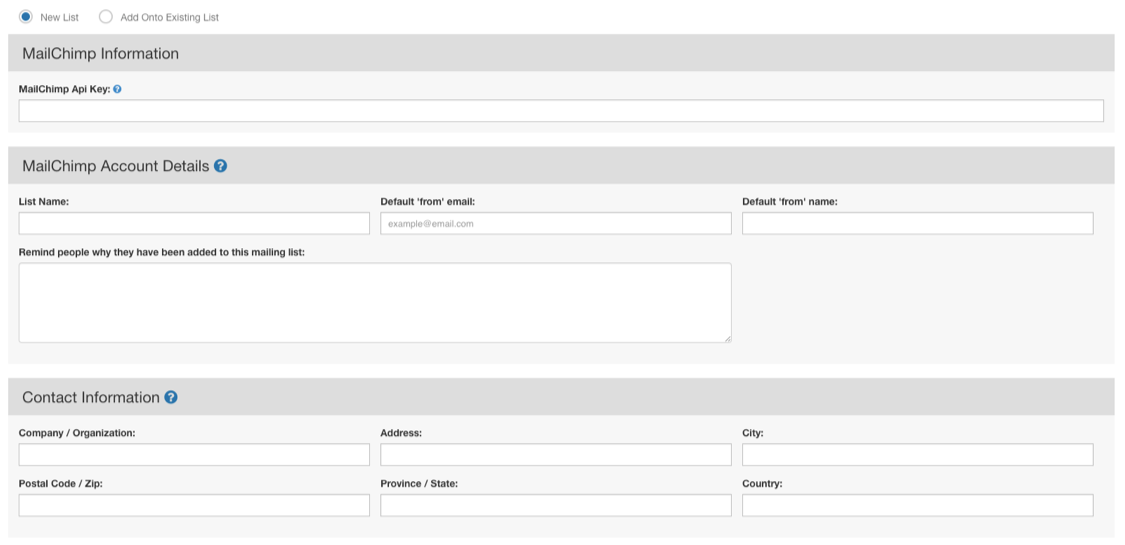Click the MailChimp Information section header
Viewport: 1125px width, 545px height.
click(x=561, y=53)
